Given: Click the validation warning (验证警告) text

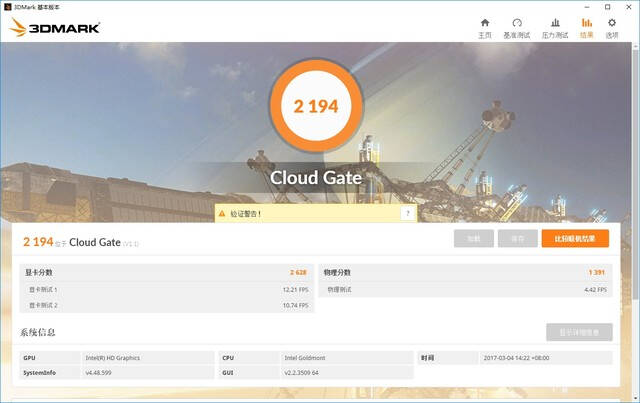Looking at the screenshot, I should point(245,214).
